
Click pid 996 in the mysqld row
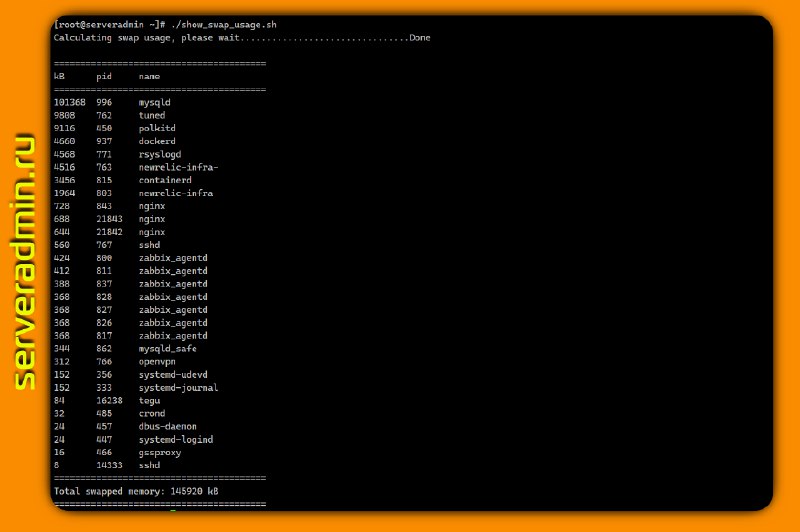click(104, 103)
